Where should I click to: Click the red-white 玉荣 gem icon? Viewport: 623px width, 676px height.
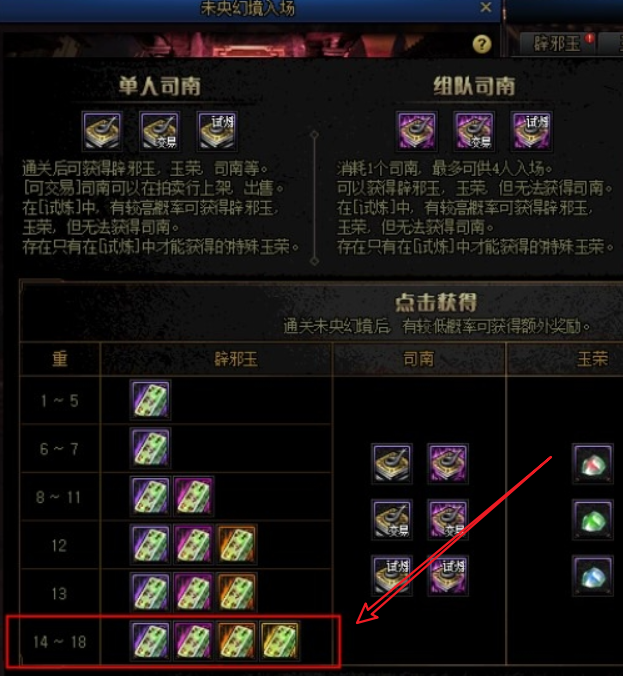[x=593, y=463]
